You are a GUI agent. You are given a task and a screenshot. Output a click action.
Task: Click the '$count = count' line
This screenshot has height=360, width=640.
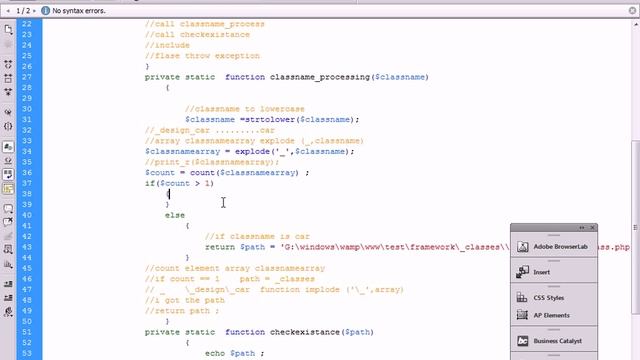tap(227, 173)
